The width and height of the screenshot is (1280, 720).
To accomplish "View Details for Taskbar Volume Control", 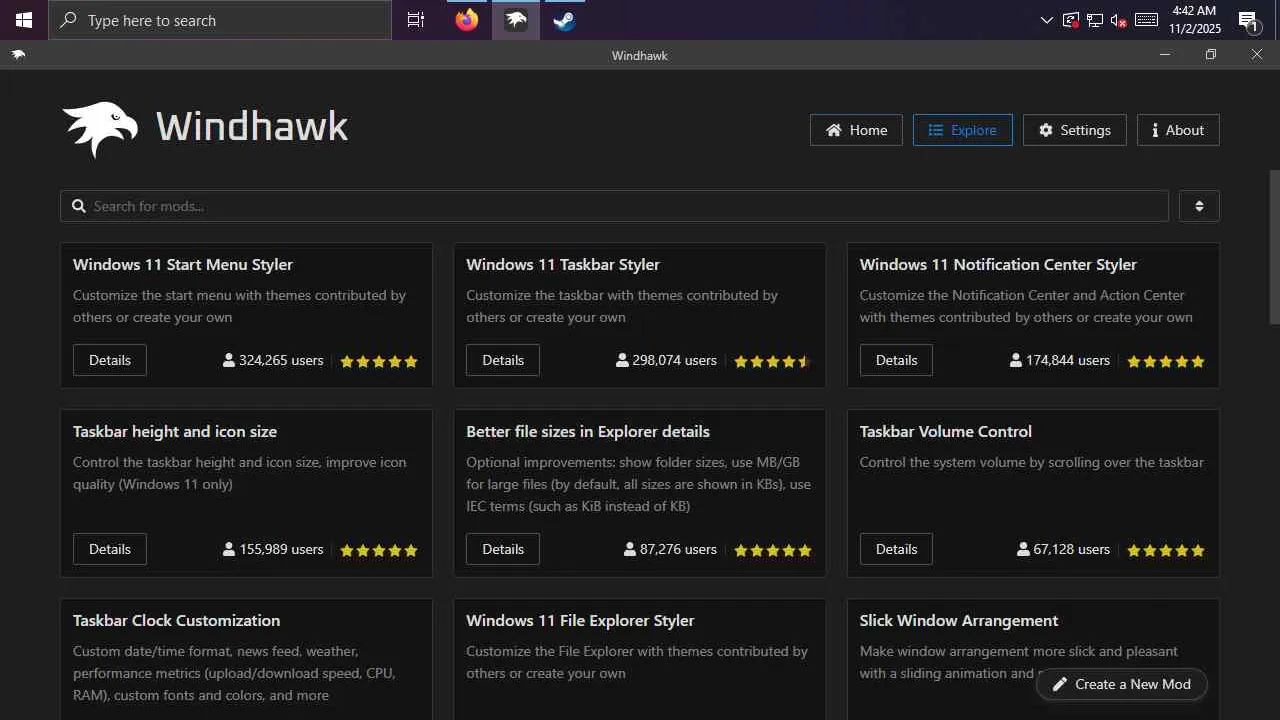I will coord(896,549).
